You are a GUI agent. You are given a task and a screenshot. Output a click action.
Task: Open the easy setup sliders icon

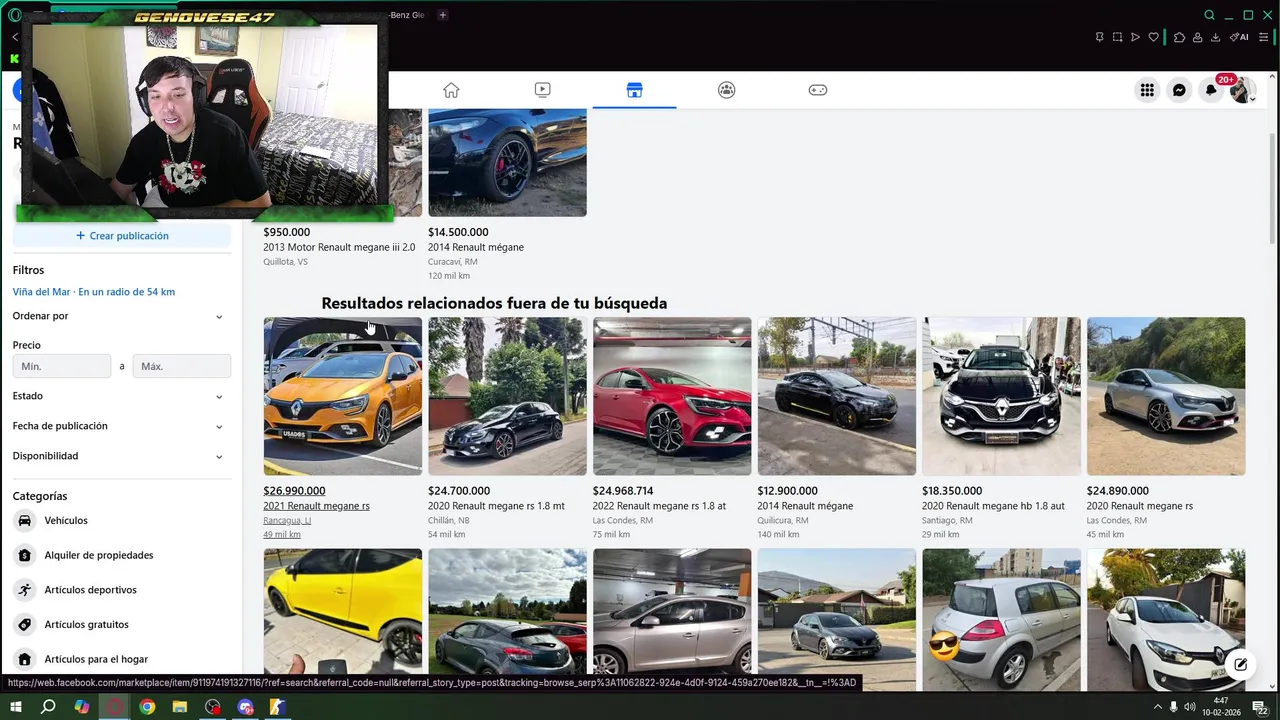(x=1263, y=37)
